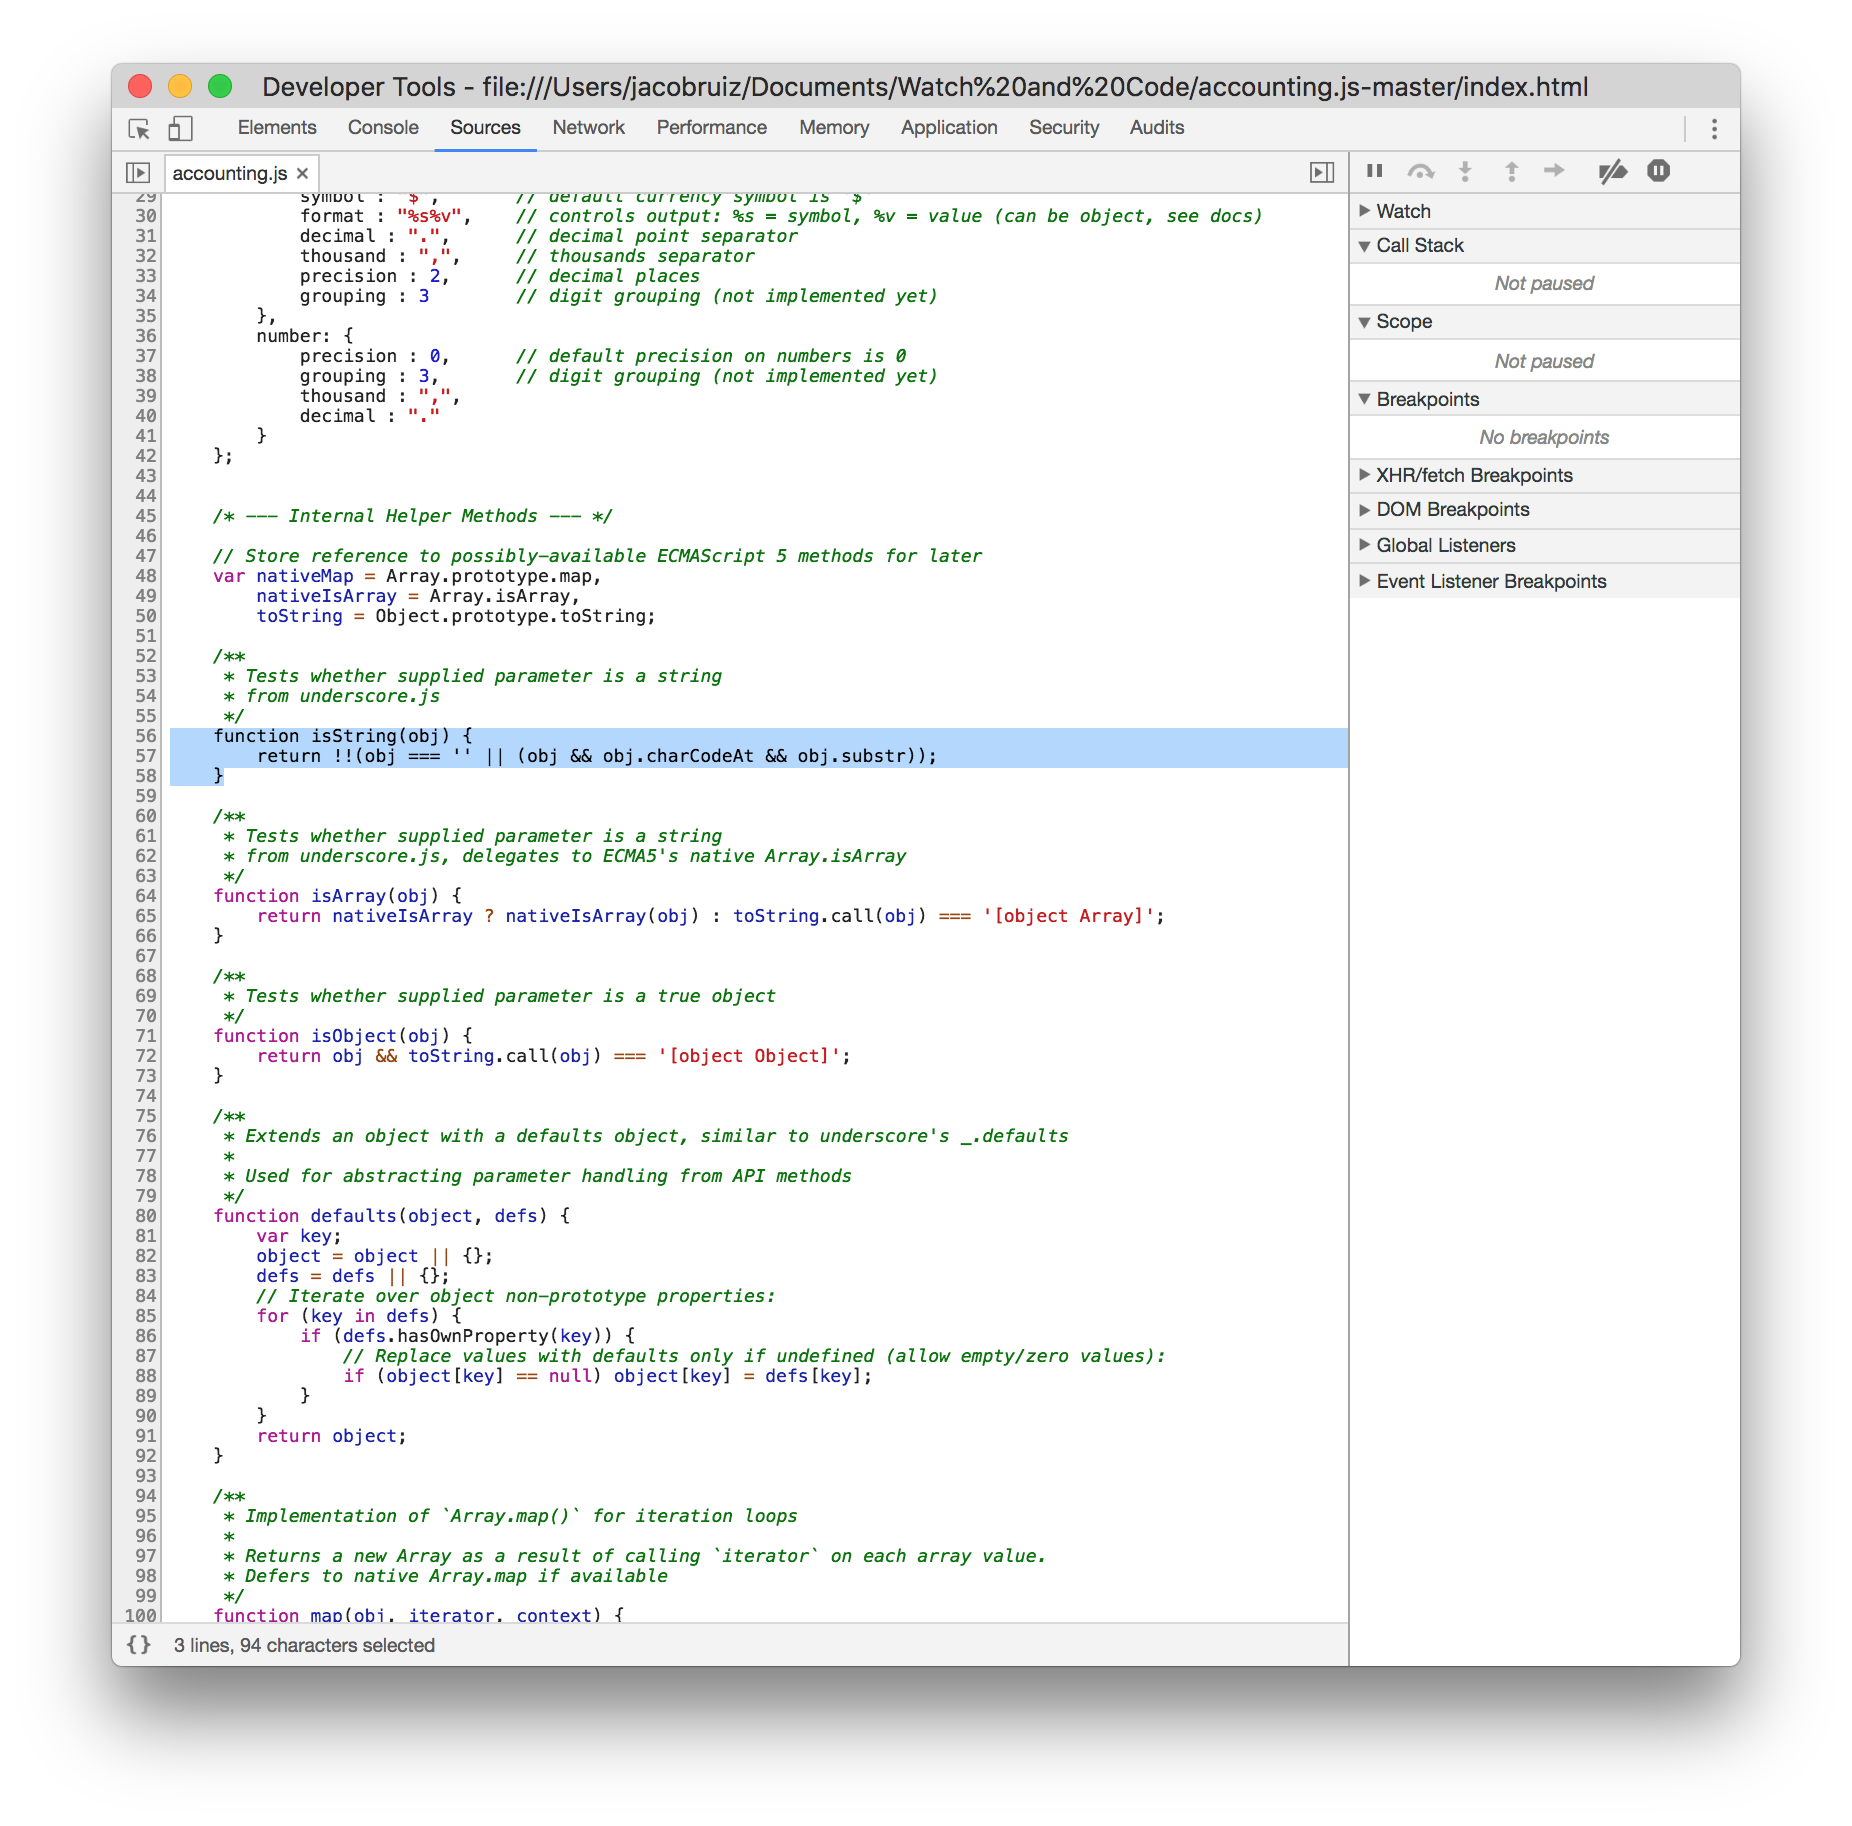Open the Performance tab
The height and width of the screenshot is (1826, 1852).
(x=711, y=128)
